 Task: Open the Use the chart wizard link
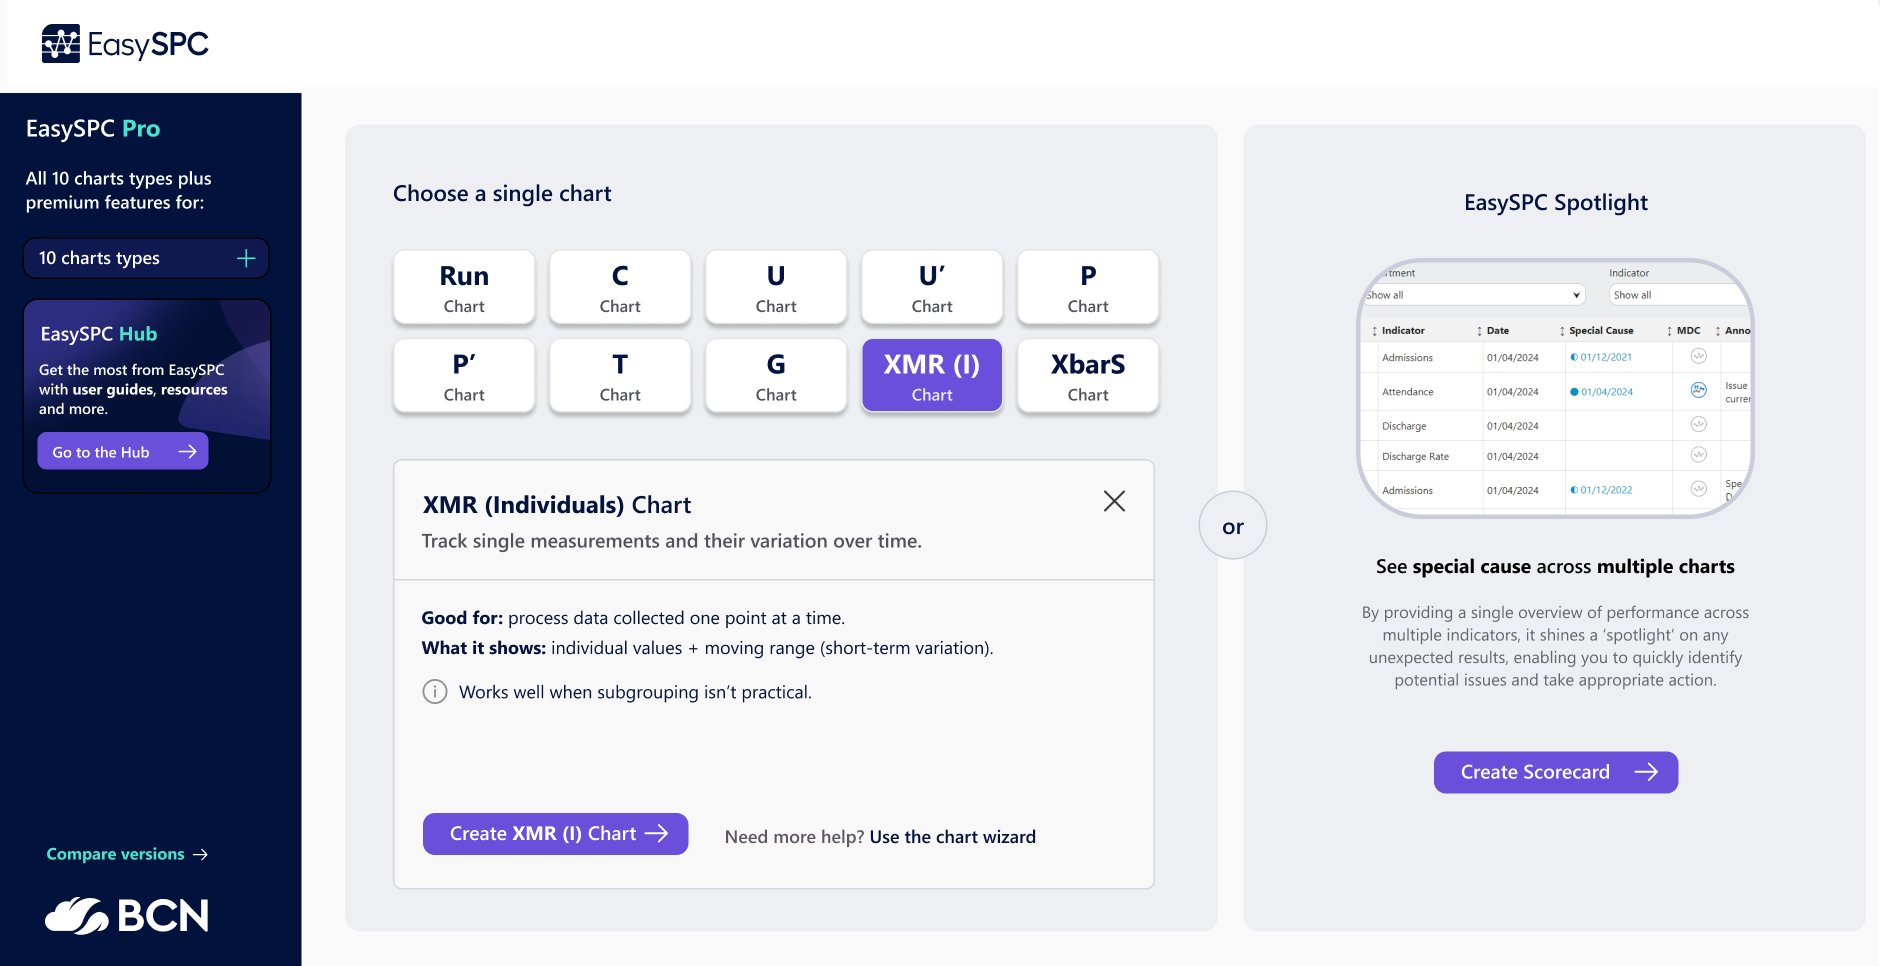[x=952, y=837]
